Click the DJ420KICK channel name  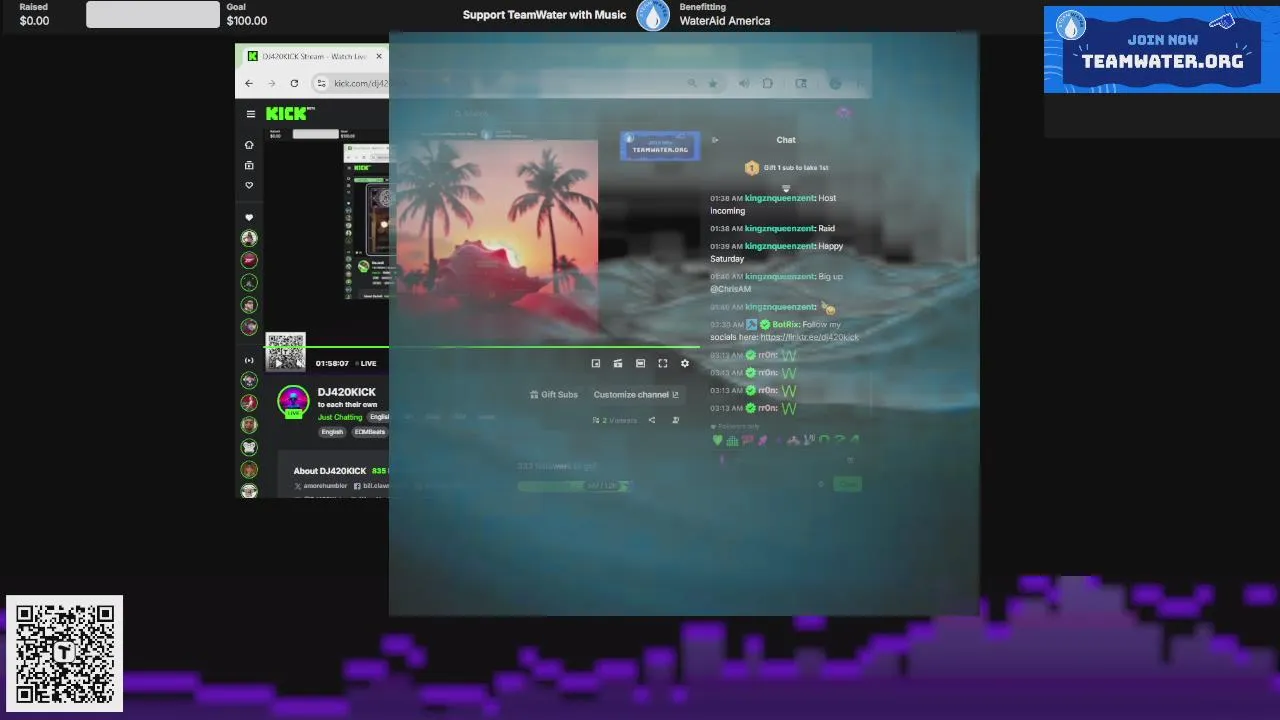[347, 392]
